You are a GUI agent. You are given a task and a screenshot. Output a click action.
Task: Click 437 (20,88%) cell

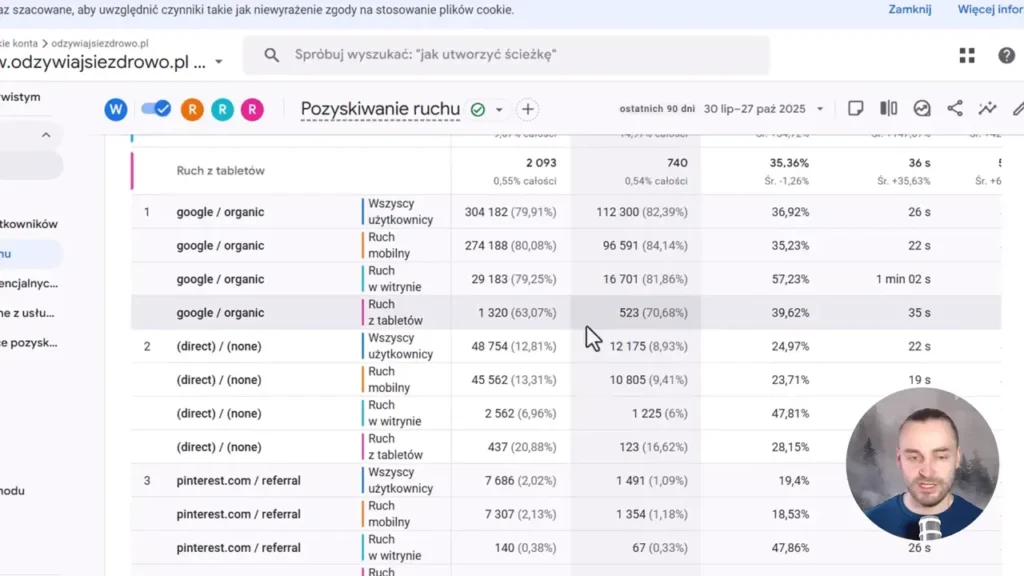tap(522, 447)
